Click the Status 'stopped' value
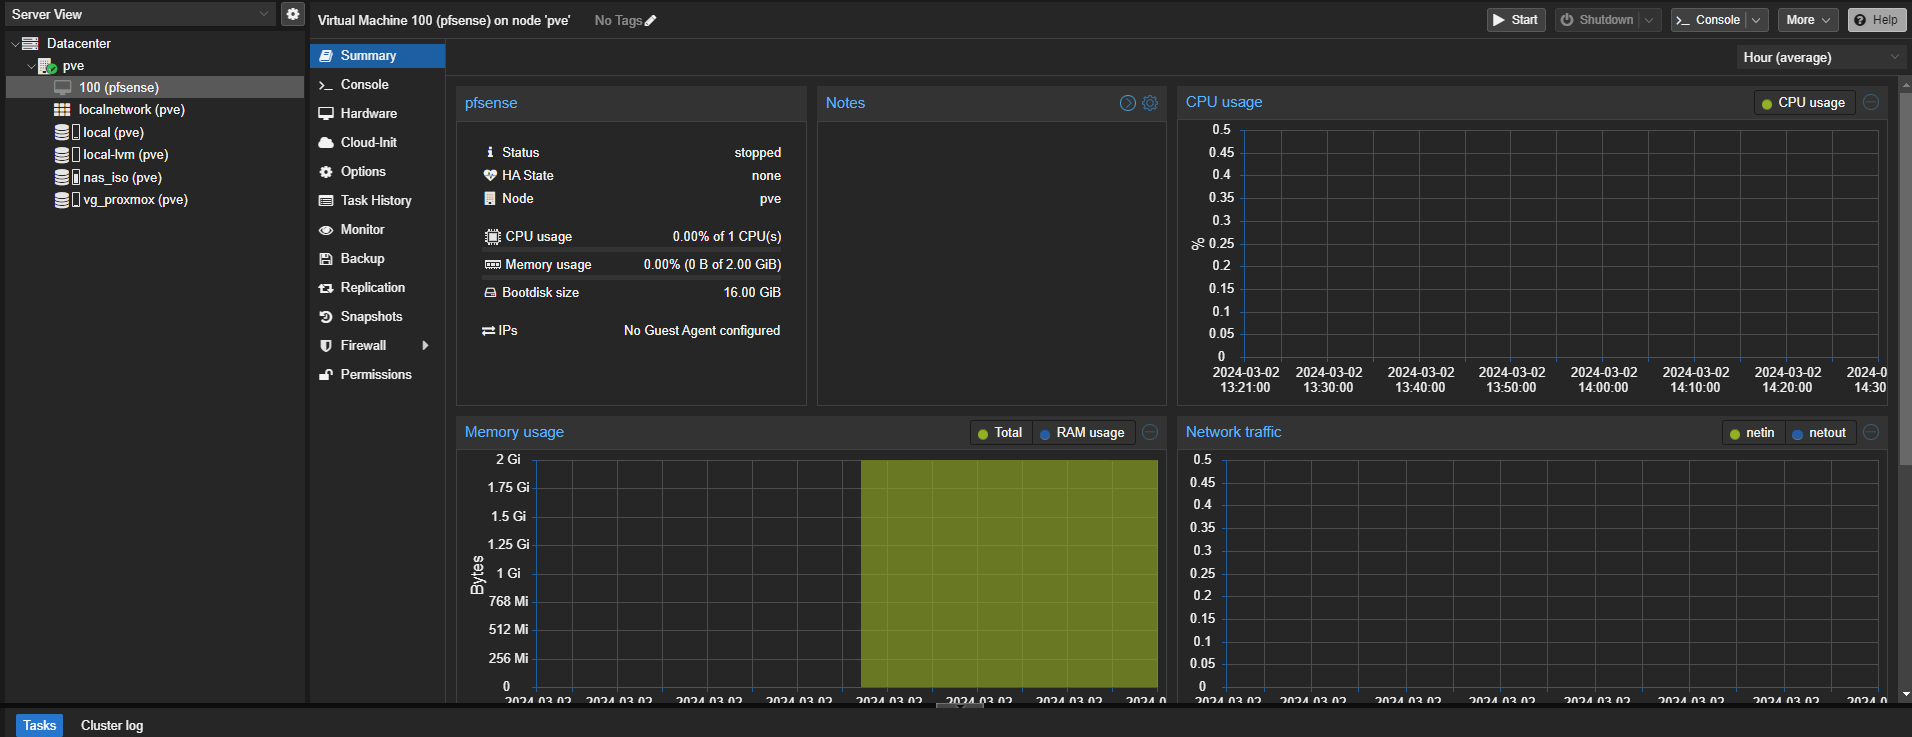 pos(758,153)
